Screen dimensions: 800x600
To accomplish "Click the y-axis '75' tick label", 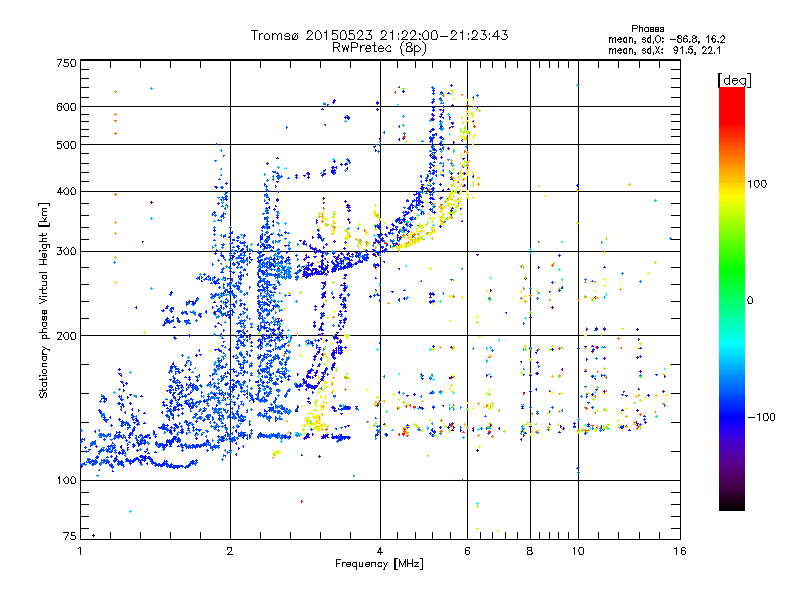I will 70,536.
